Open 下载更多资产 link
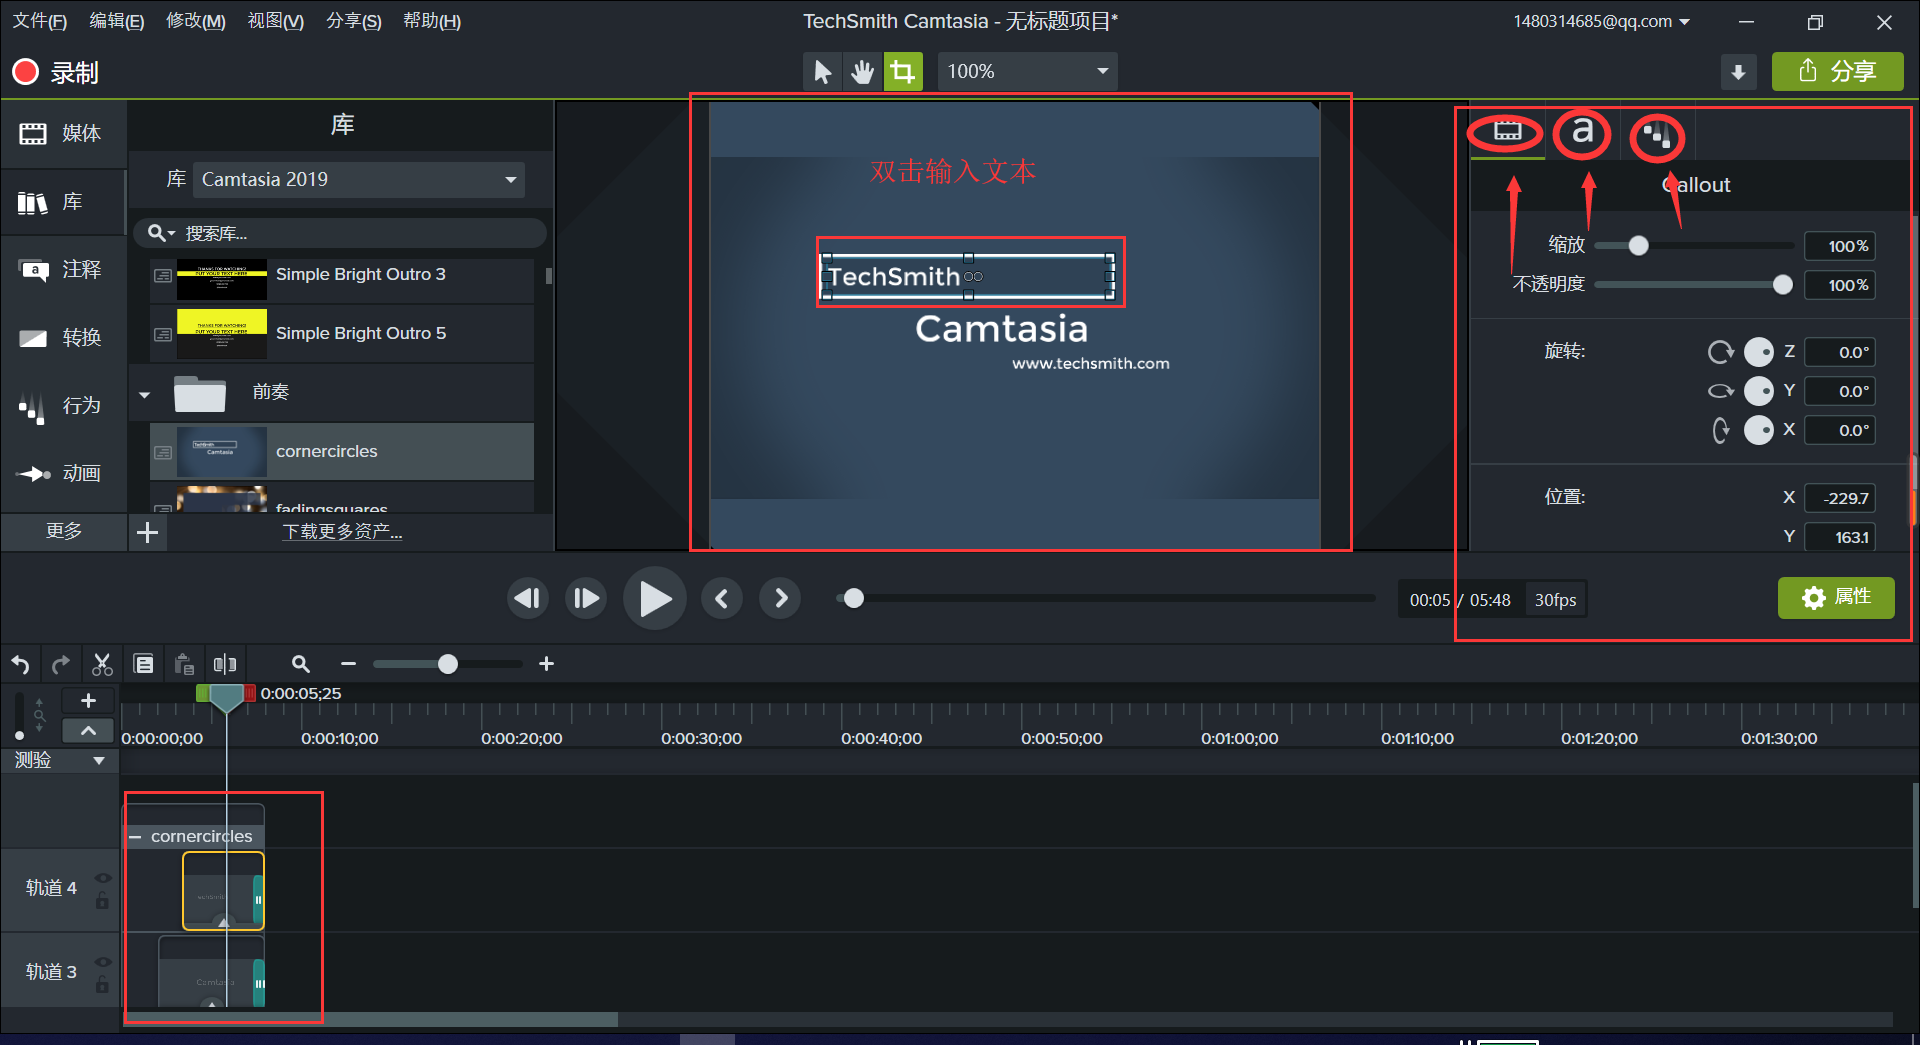 pyautogui.click(x=342, y=532)
